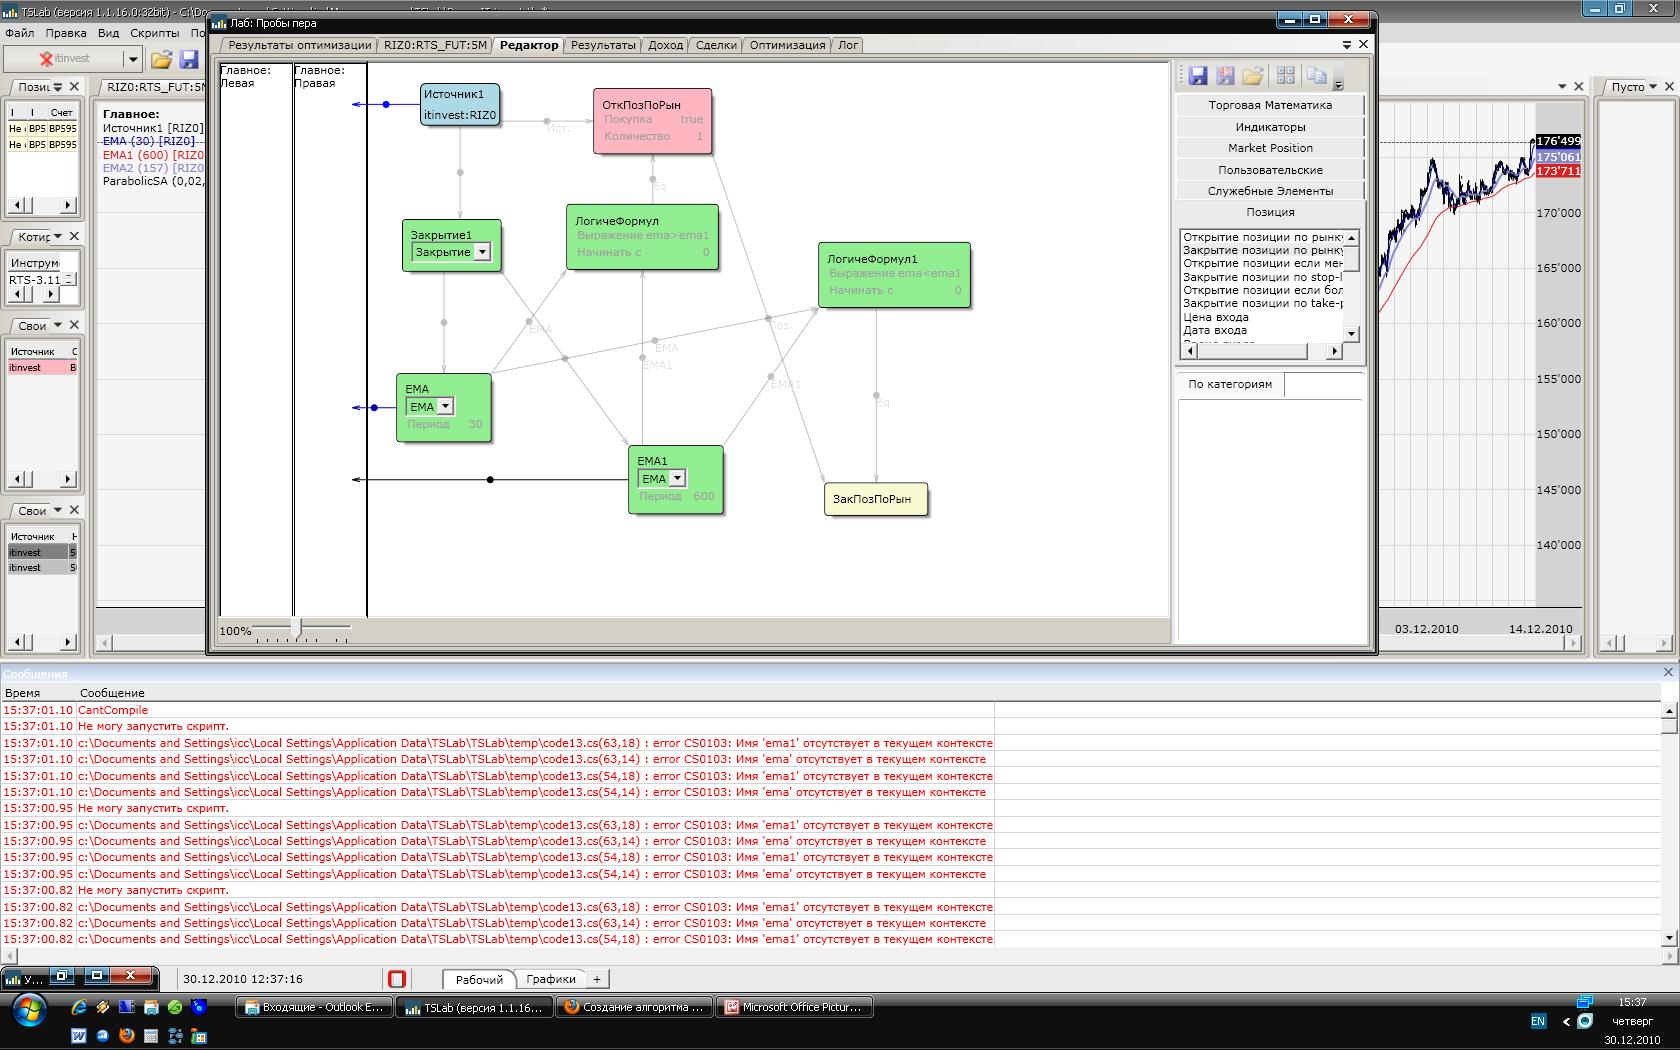Click the open folder icon in editor panel
The image size is (1680, 1050).
[x=1252, y=76]
